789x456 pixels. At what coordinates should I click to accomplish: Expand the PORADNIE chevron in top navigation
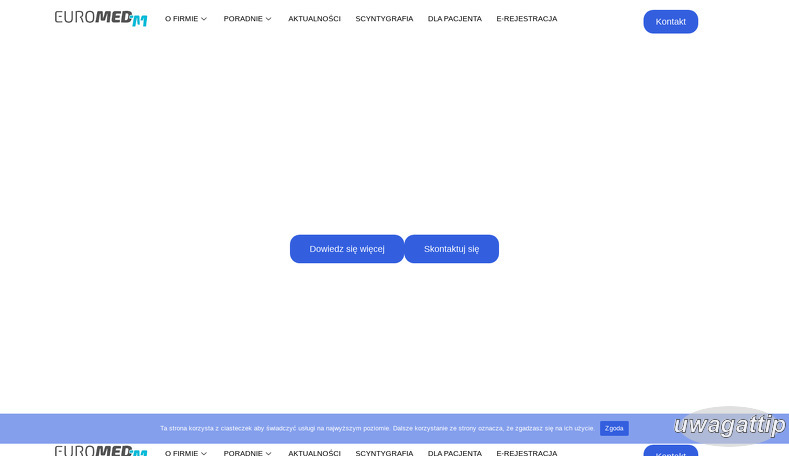(x=268, y=19)
